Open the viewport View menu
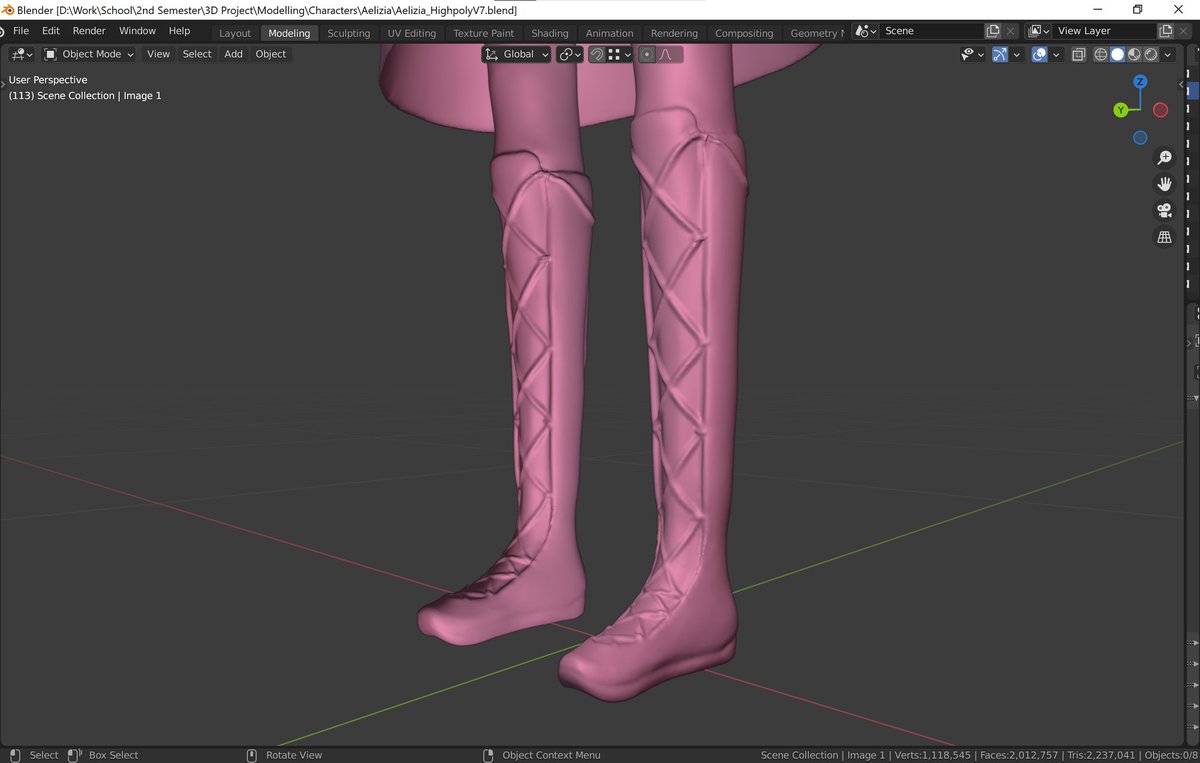Screen dimensions: 1200x763 [x=159, y=54]
